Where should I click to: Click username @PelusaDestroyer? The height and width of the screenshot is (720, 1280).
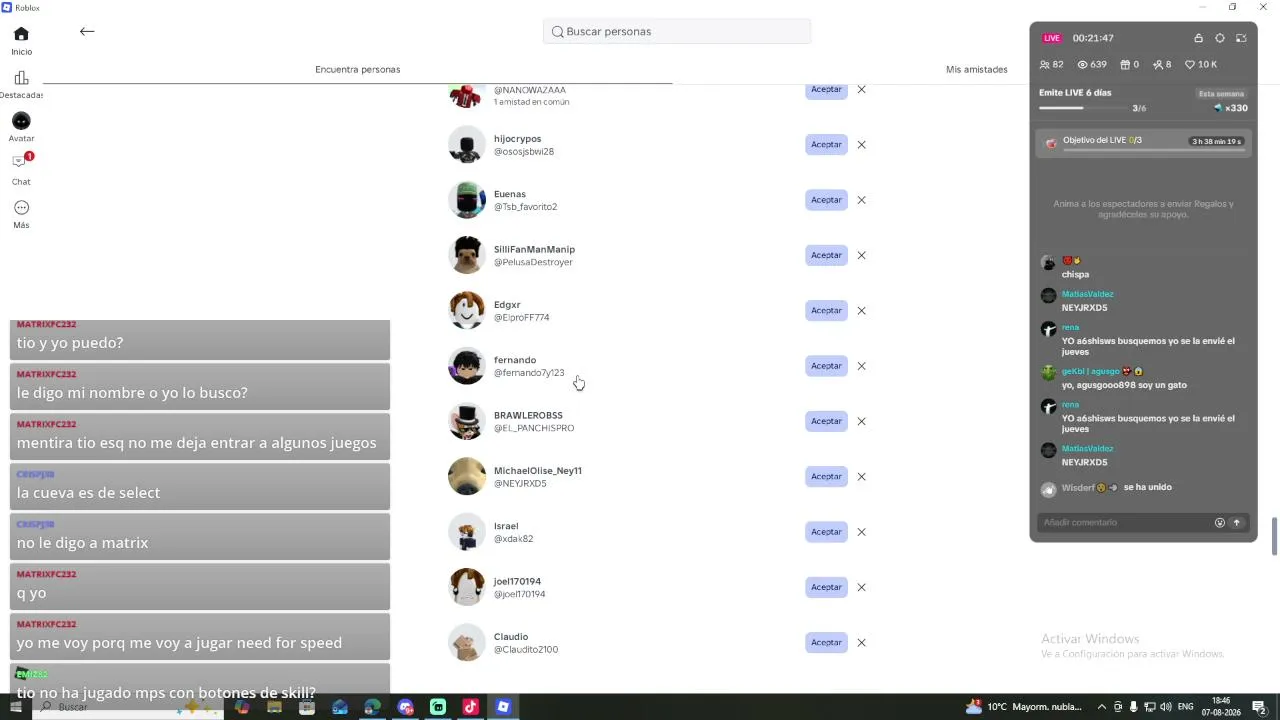click(533, 262)
